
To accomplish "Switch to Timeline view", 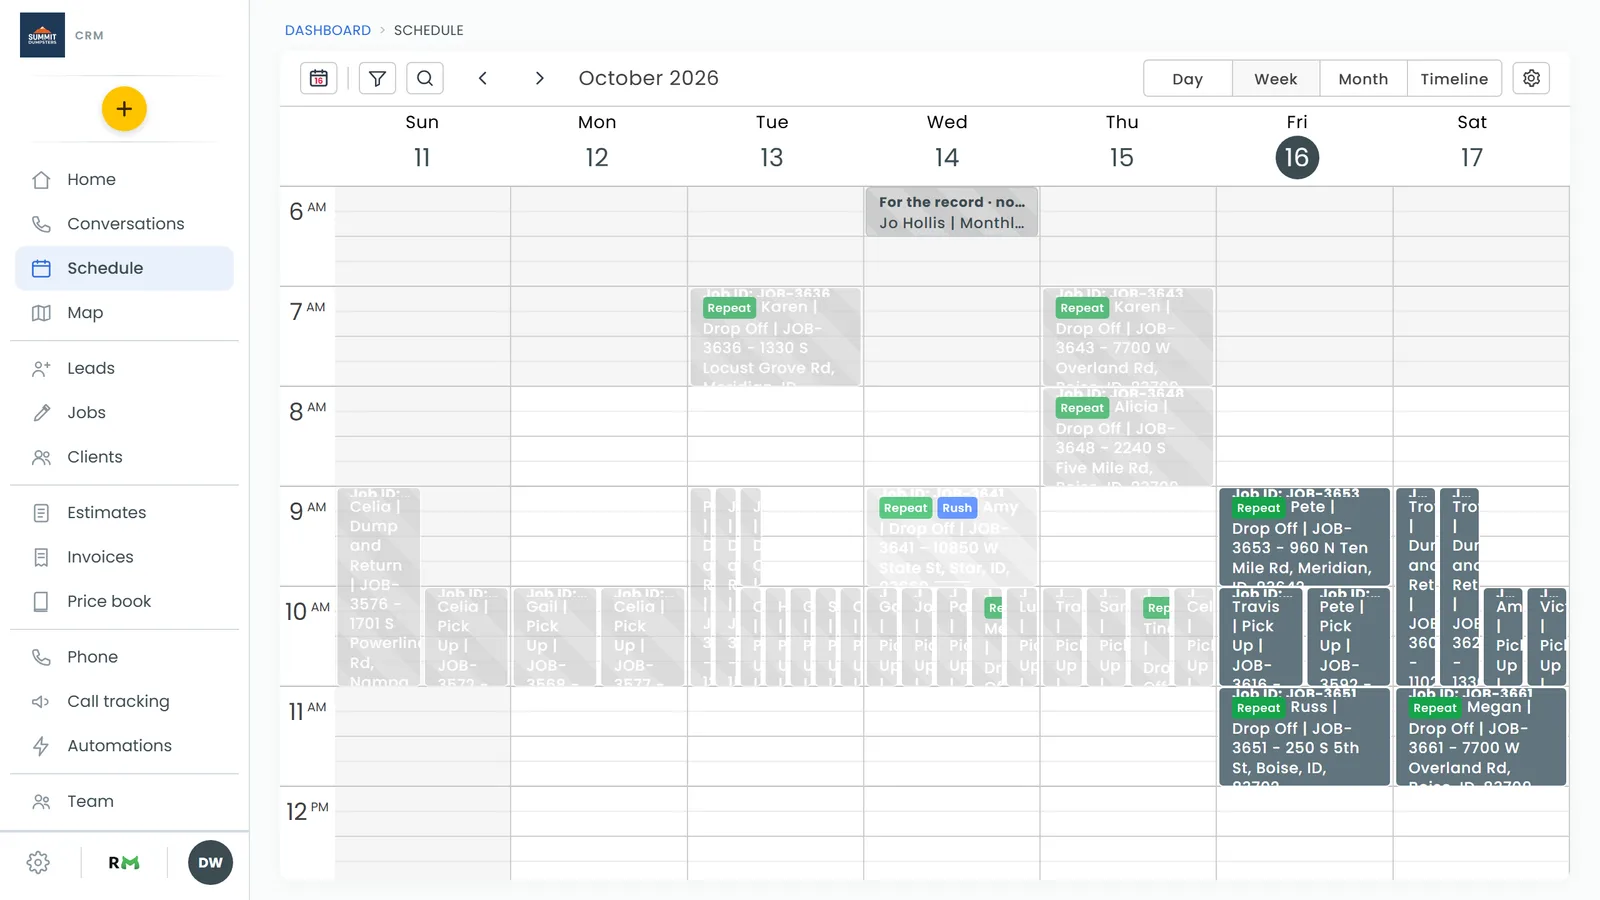I will tap(1454, 79).
